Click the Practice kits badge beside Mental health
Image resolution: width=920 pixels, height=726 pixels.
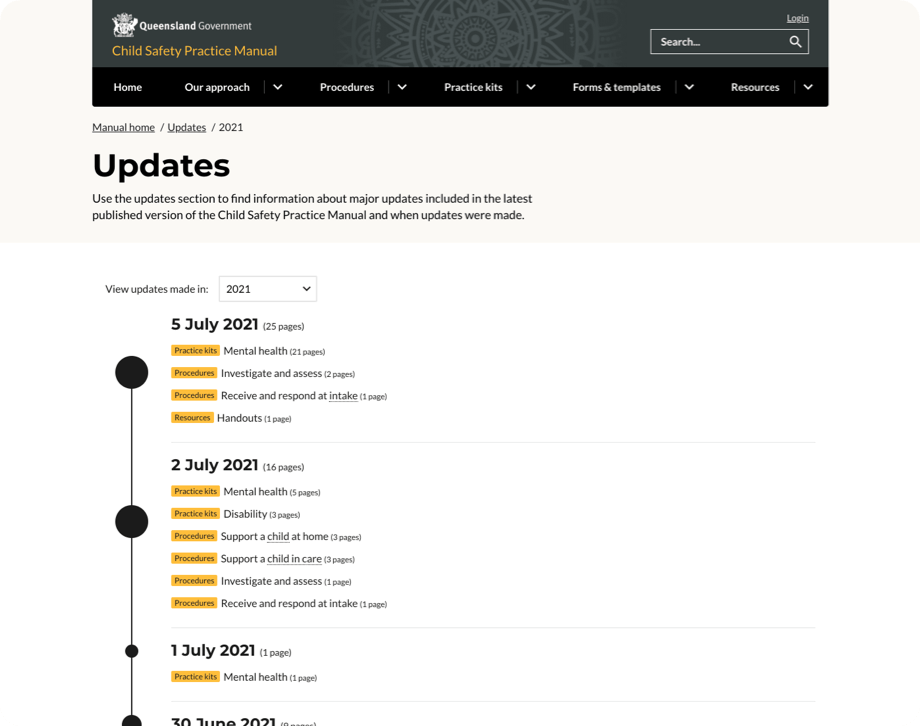point(194,350)
